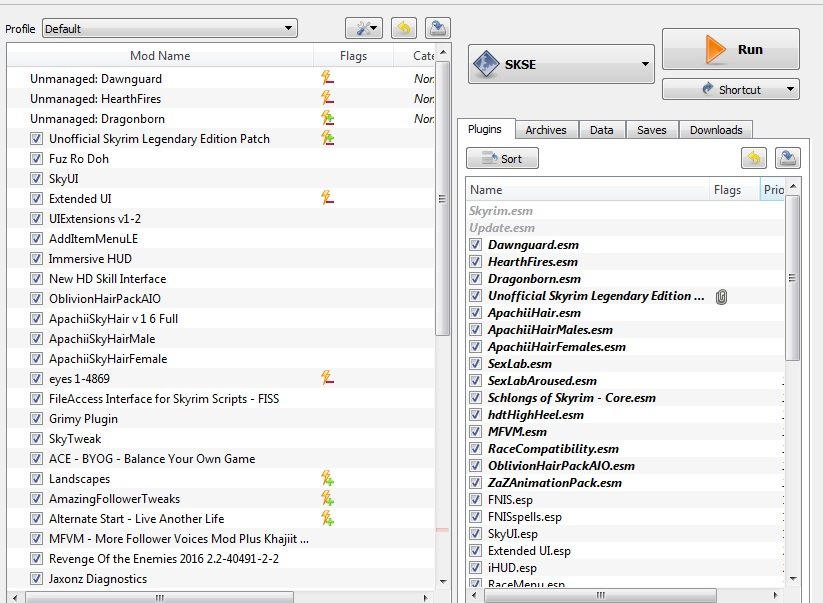The width and height of the screenshot is (823, 603).
Task: Uncheck the Jaxonz Diagnostics mod
Action: [36, 578]
